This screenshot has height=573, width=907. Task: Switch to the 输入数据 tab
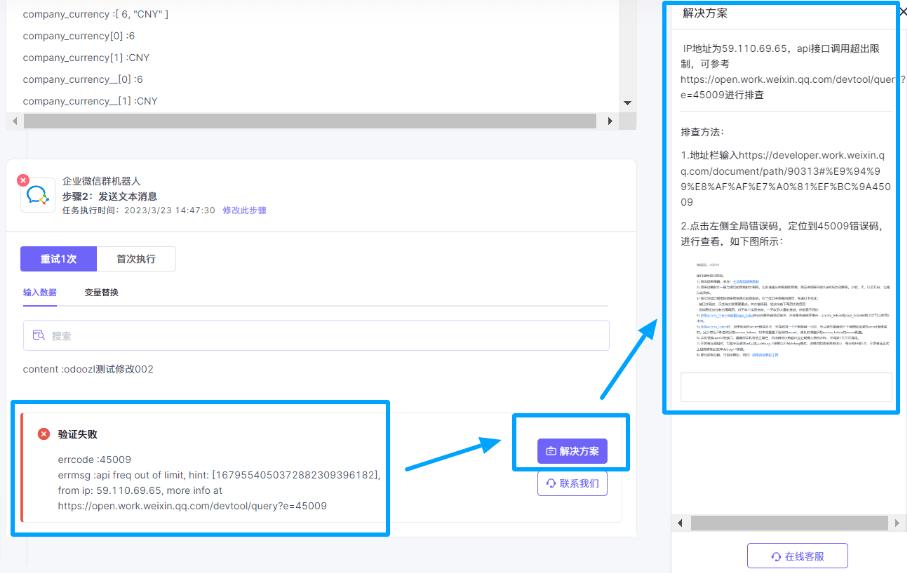click(x=39, y=292)
